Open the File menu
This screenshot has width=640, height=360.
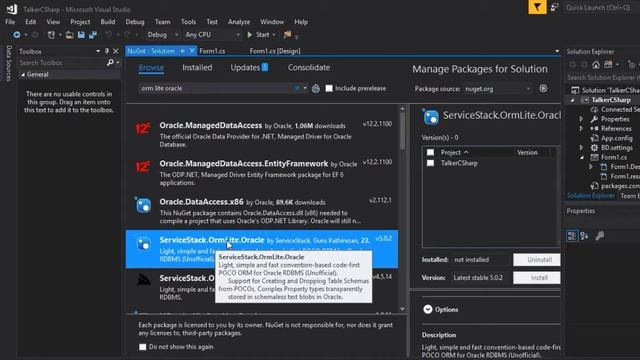pos(10,22)
